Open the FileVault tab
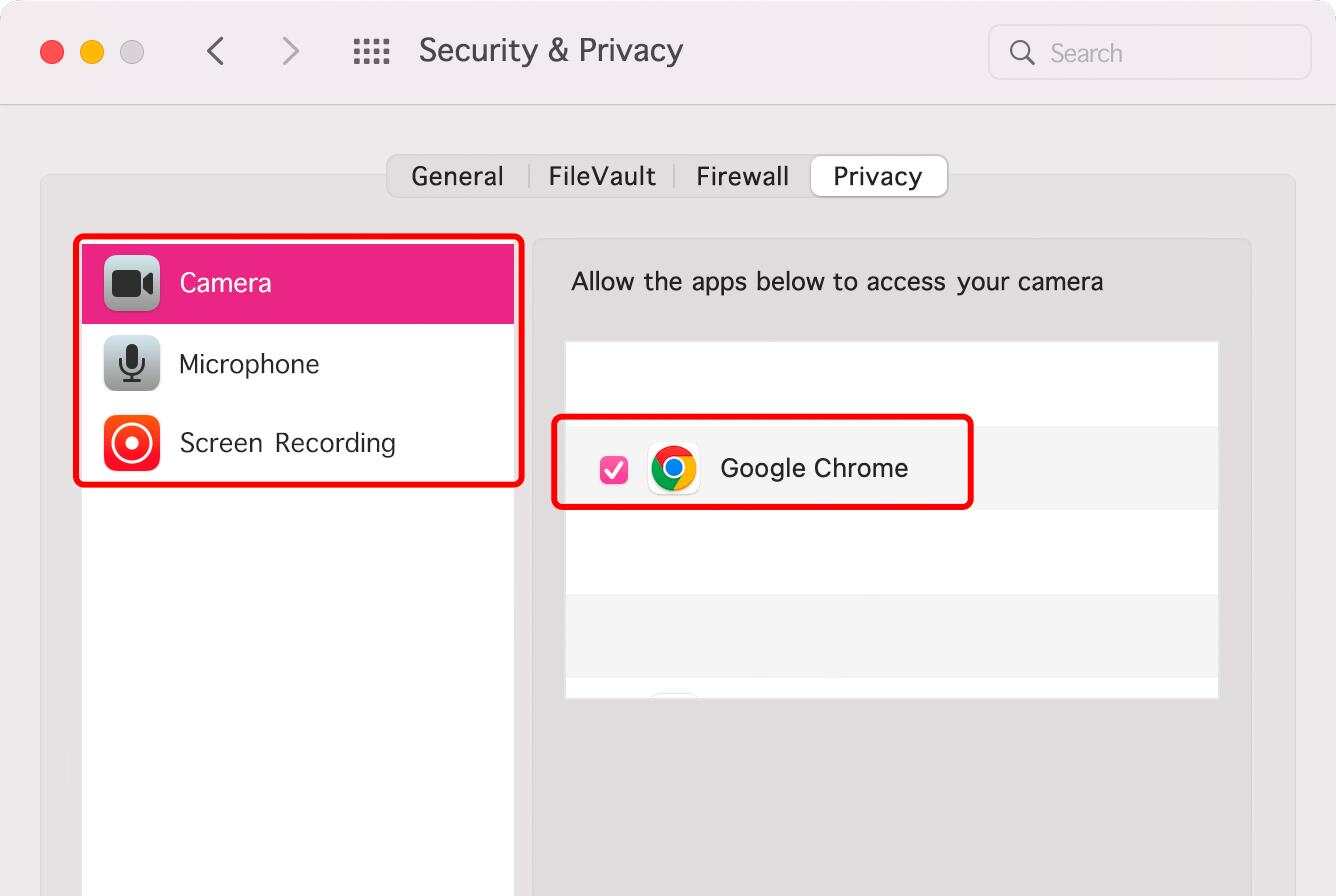The height and width of the screenshot is (896, 1336). pos(602,177)
